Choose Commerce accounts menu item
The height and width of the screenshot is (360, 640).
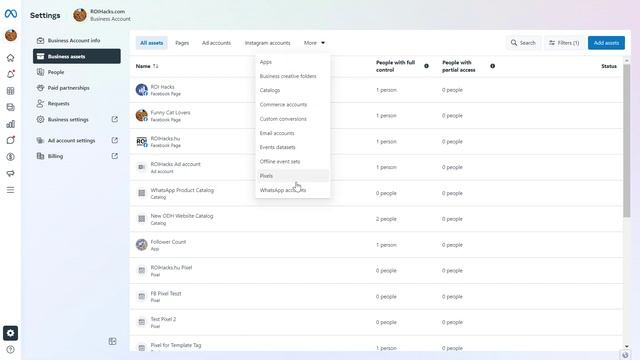pos(292,104)
